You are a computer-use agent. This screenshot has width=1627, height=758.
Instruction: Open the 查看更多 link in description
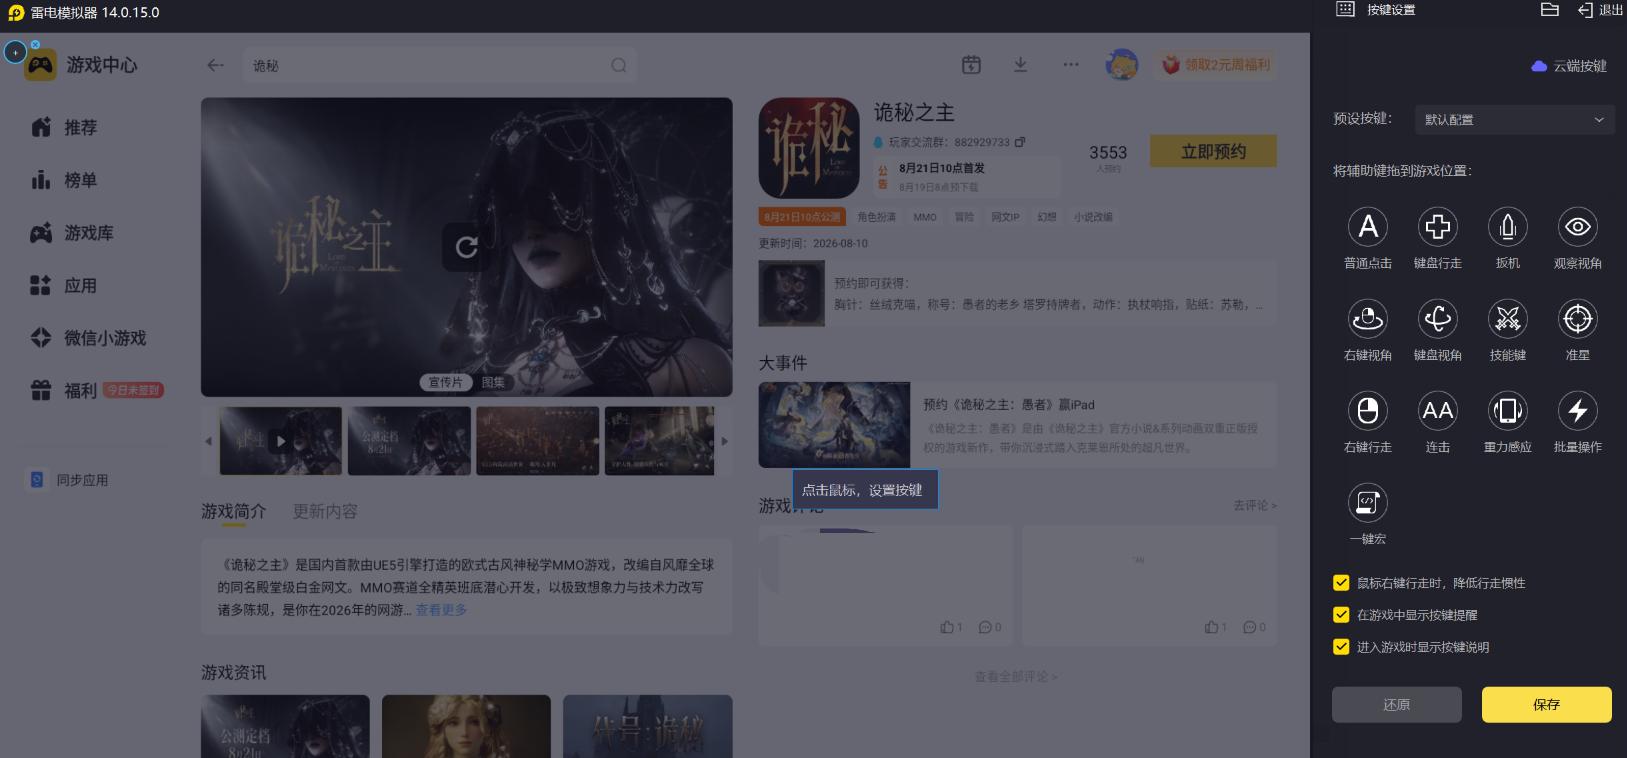coord(442,610)
